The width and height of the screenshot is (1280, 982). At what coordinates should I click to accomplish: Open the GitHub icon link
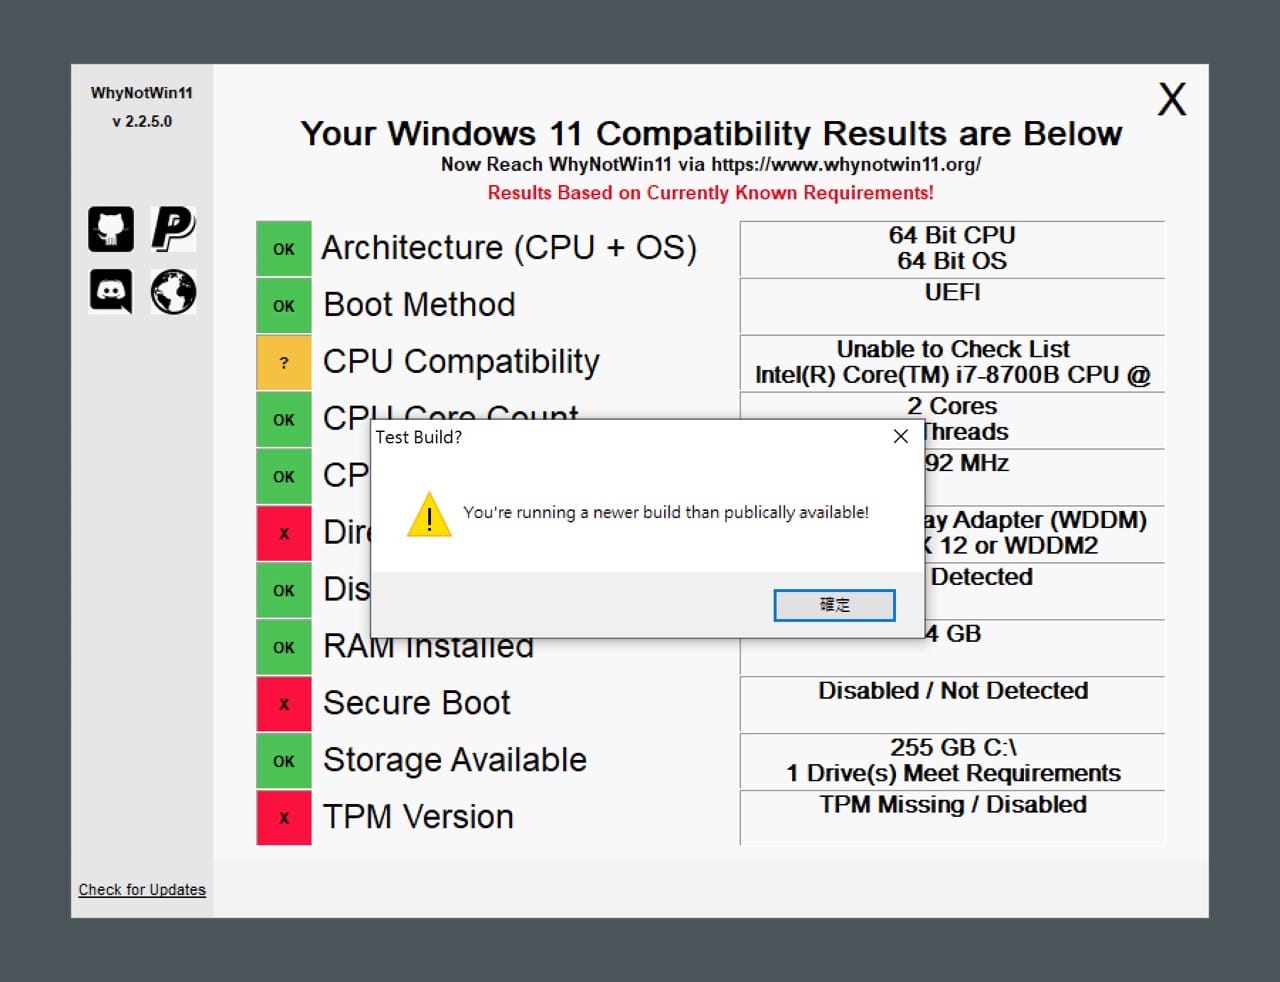click(x=111, y=229)
